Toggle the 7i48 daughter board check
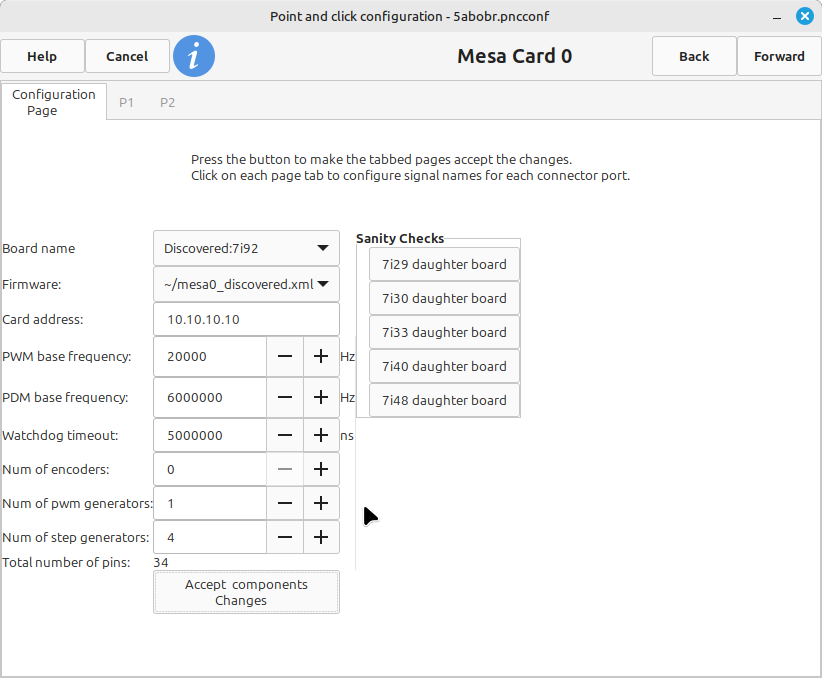Image resolution: width=822 pixels, height=678 pixels. (x=444, y=400)
